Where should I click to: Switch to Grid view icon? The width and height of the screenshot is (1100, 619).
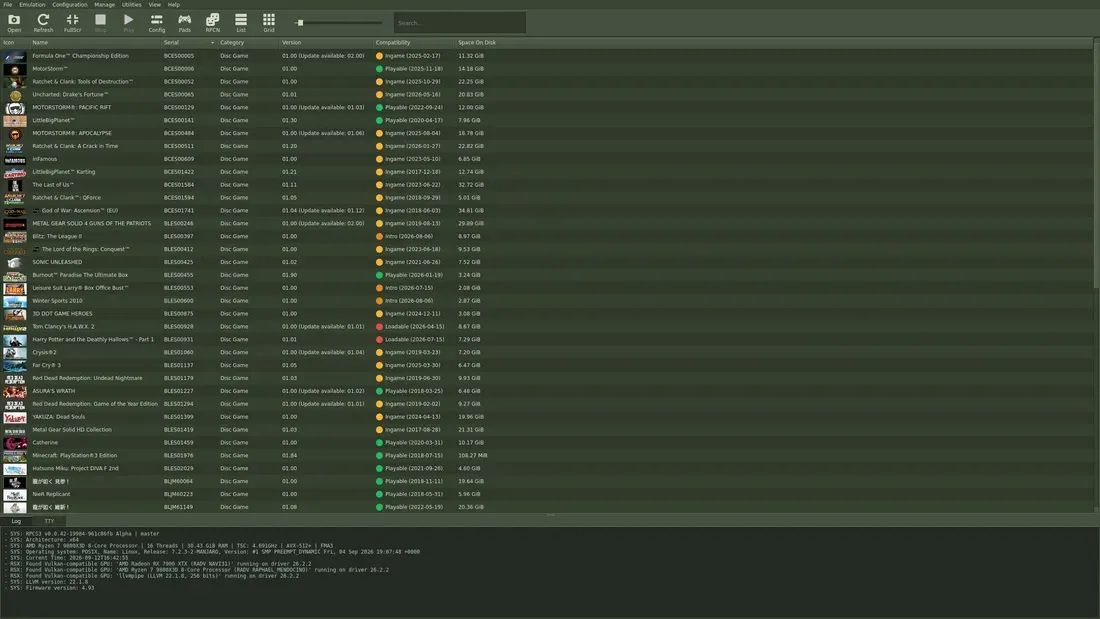pyautogui.click(x=269, y=22)
